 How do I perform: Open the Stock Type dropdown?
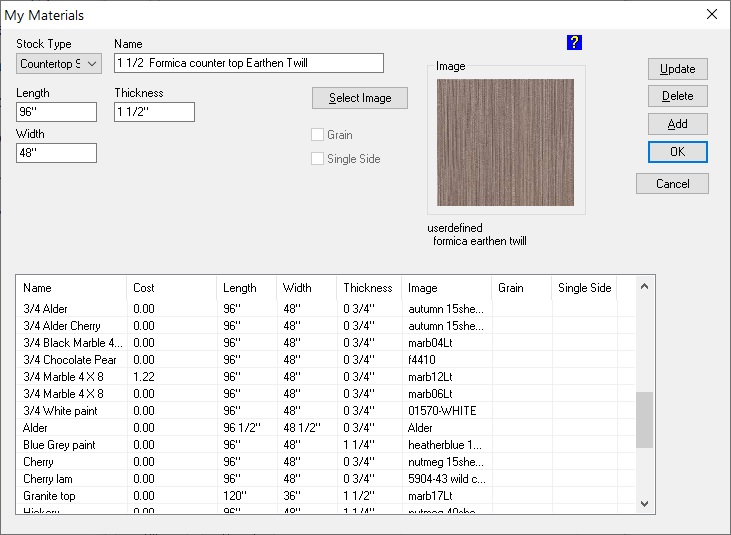tap(59, 64)
